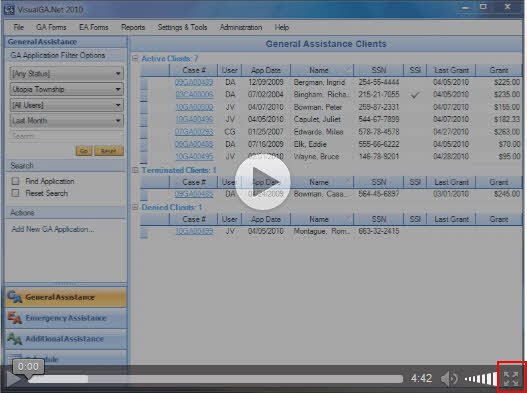Screen dimensions: 527x393
Task: Open the Utopia Township dropdown
Action: coord(67,89)
